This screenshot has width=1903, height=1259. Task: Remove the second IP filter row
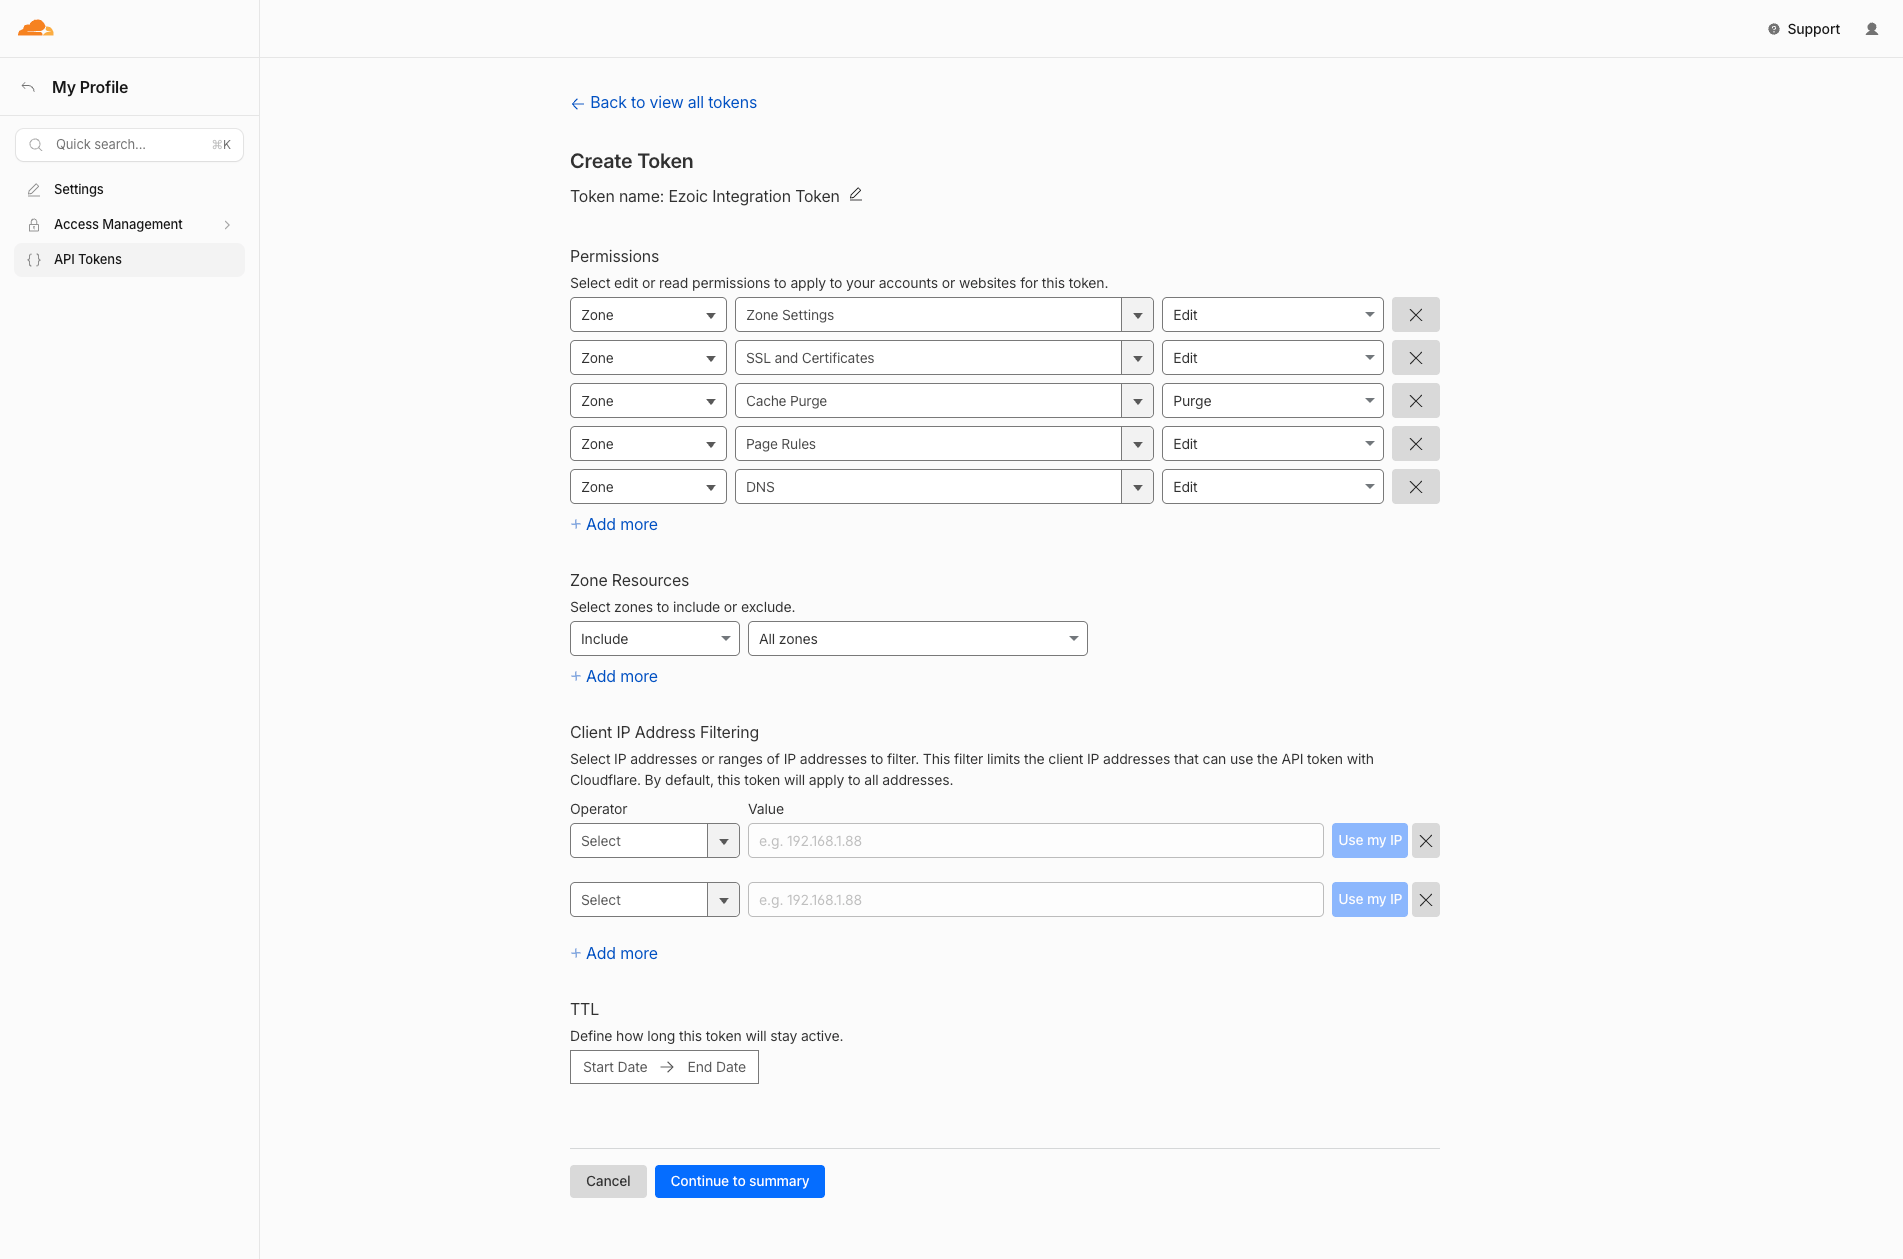(x=1426, y=900)
